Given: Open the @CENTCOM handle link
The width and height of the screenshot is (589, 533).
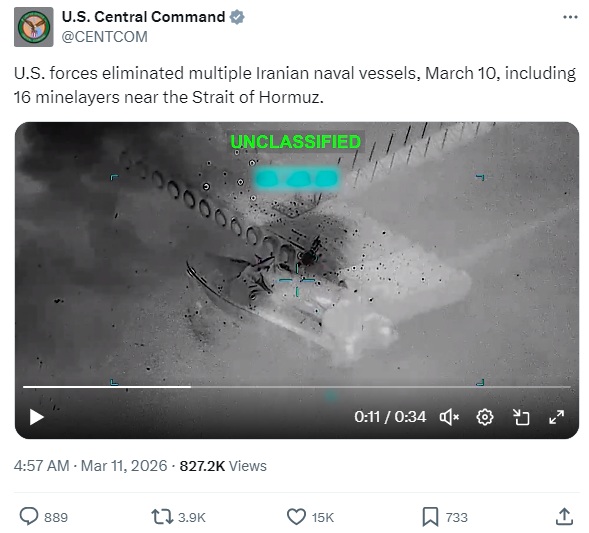Looking at the screenshot, I should pyautogui.click(x=104, y=37).
